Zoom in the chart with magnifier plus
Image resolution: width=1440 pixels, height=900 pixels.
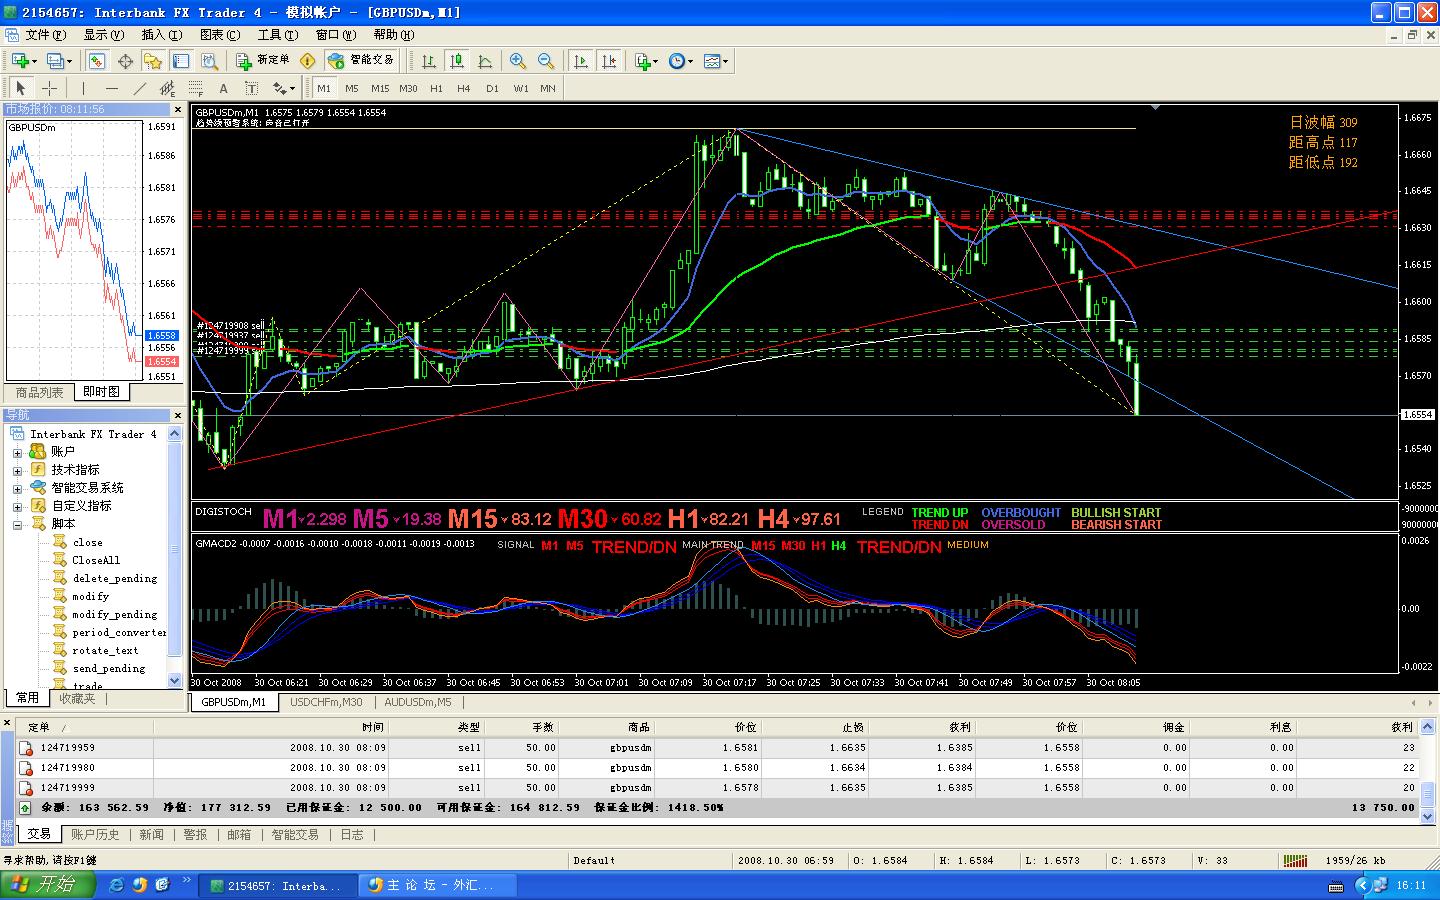[x=518, y=61]
